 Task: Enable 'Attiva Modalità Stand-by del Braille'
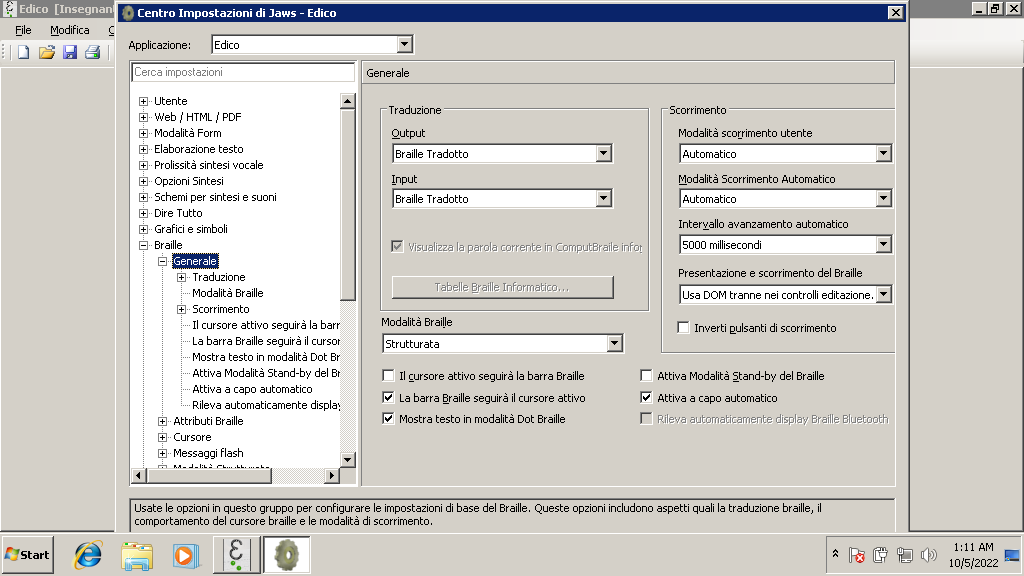(x=647, y=376)
